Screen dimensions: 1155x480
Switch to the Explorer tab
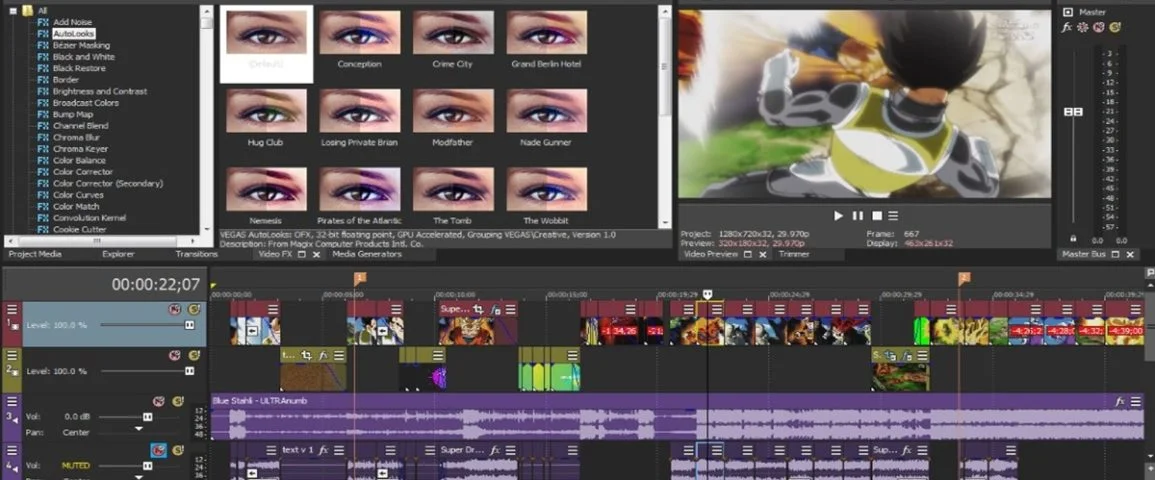click(x=118, y=254)
